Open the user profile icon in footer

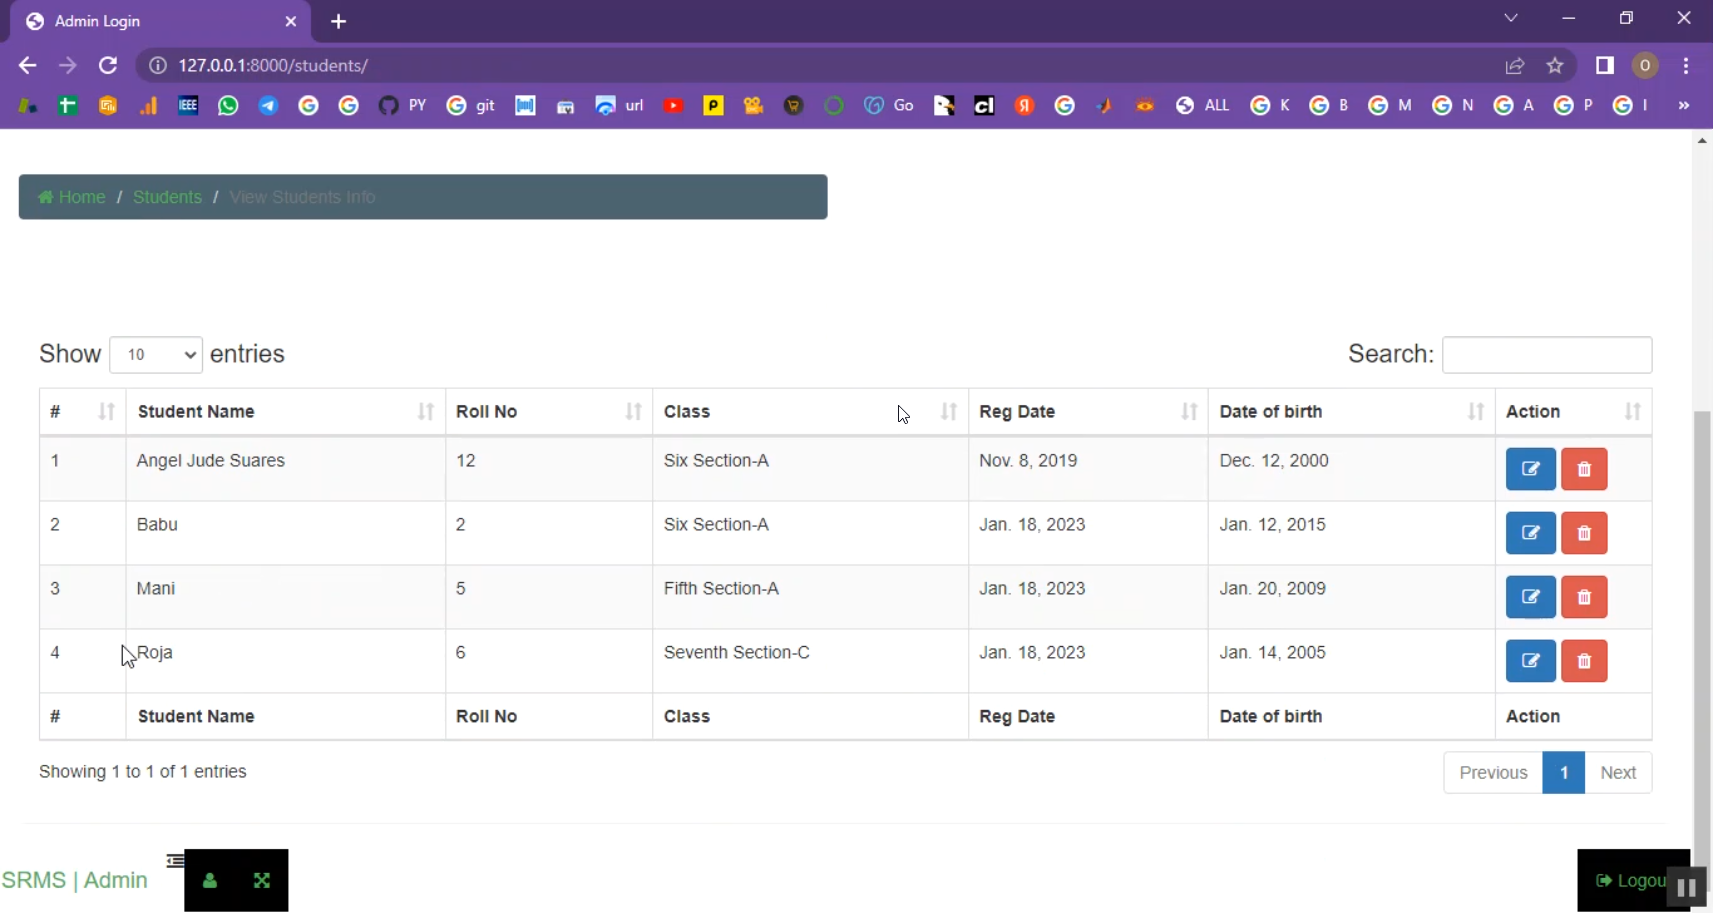(210, 881)
